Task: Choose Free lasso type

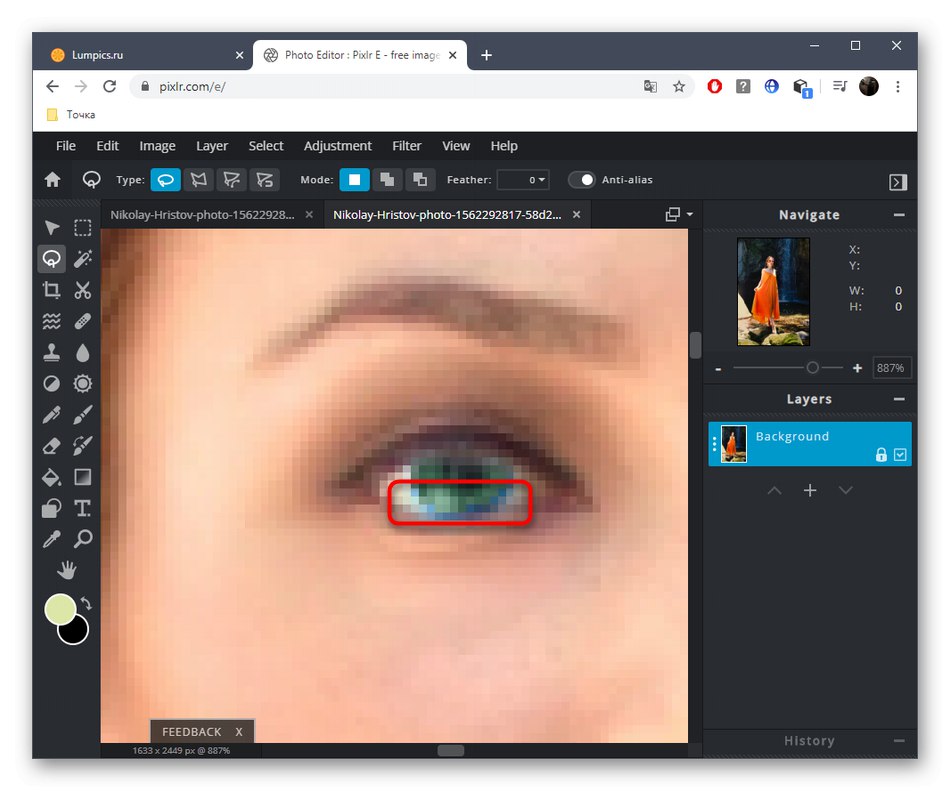Action: pos(166,180)
